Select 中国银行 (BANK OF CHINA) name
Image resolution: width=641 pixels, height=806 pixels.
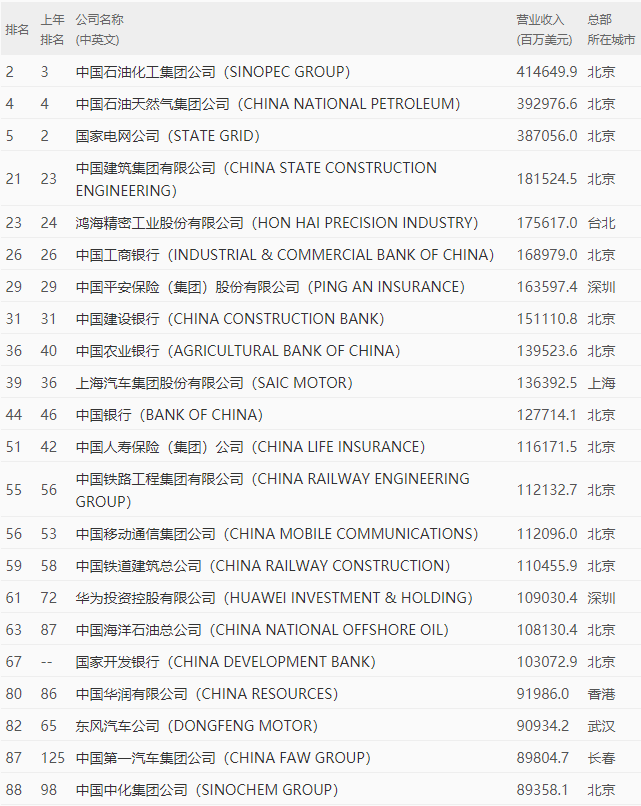tap(169, 414)
